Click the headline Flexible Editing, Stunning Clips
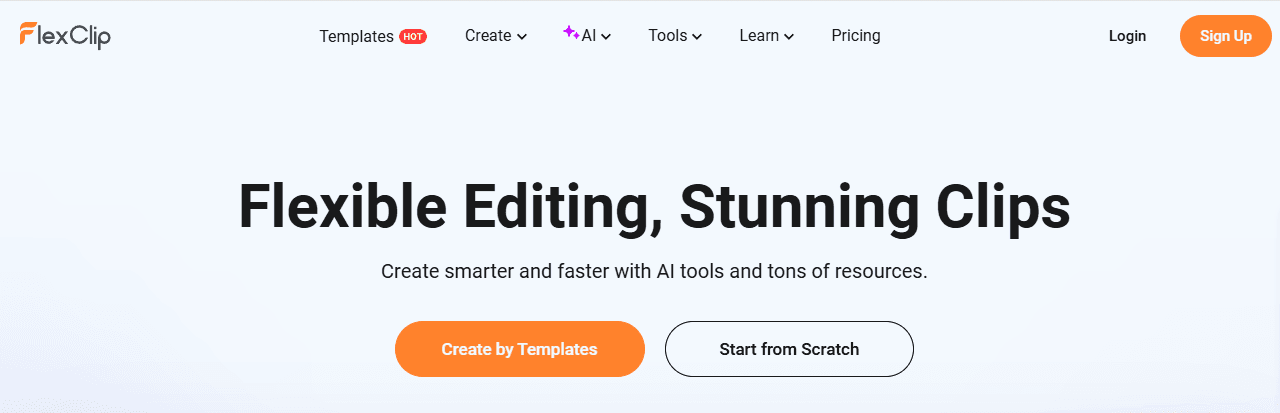The width and height of the screenshot is (1280, 413). [x=654, y=207]
